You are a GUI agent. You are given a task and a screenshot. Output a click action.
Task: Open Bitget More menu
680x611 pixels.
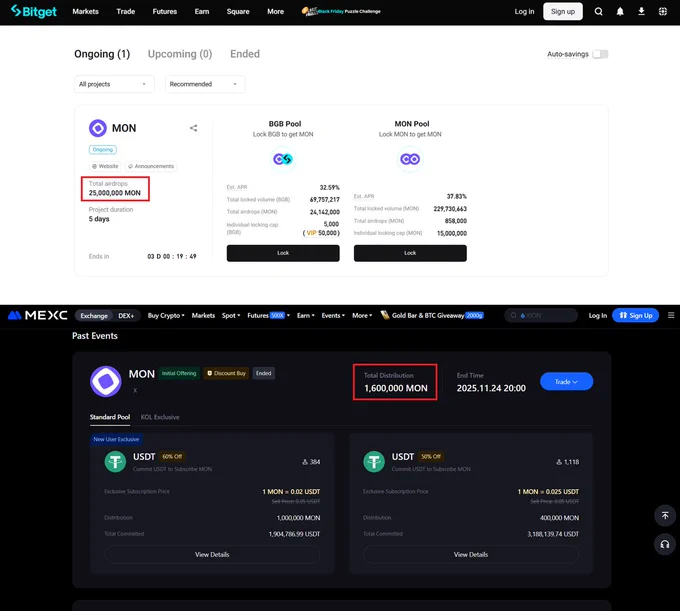point(275,12)
